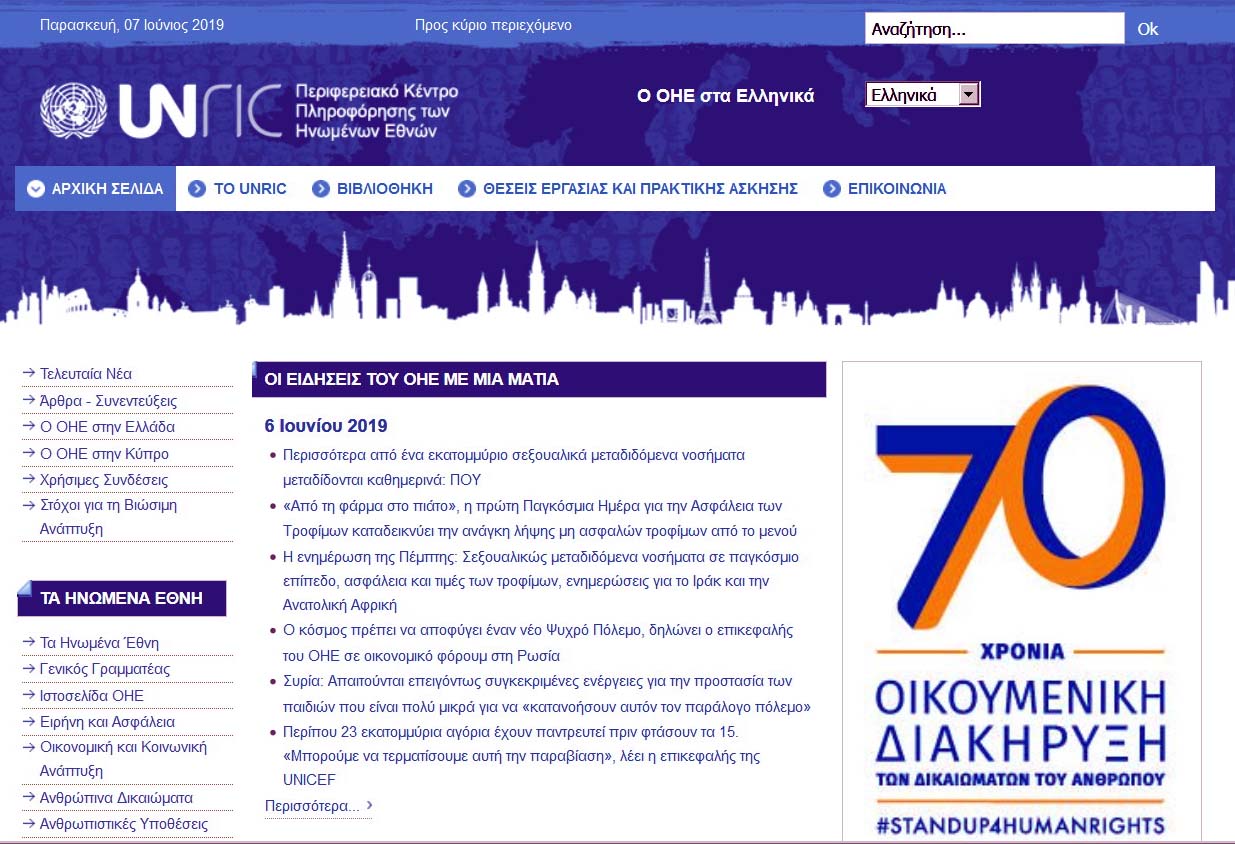The image size is (1235, 844).
Task: Open Άρθρα - Συνεντεύξεις sidebar link
Action: [x=108, y=401]
